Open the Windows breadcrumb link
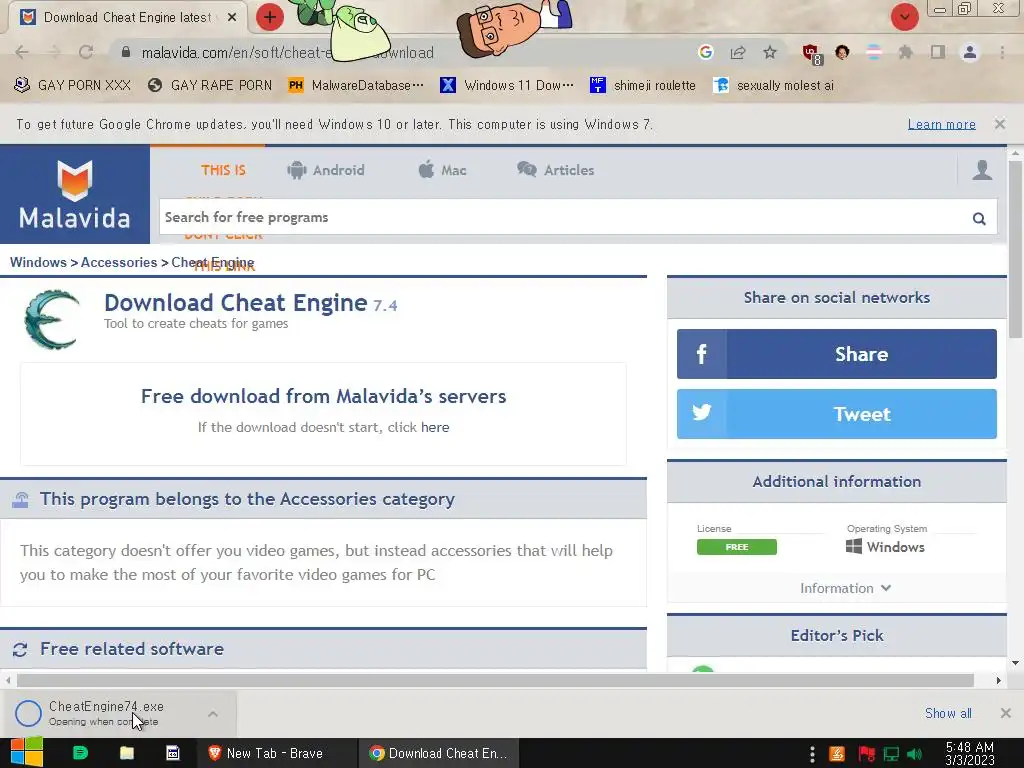This screenshot has width=1024, height=768. tap(38, 262)
